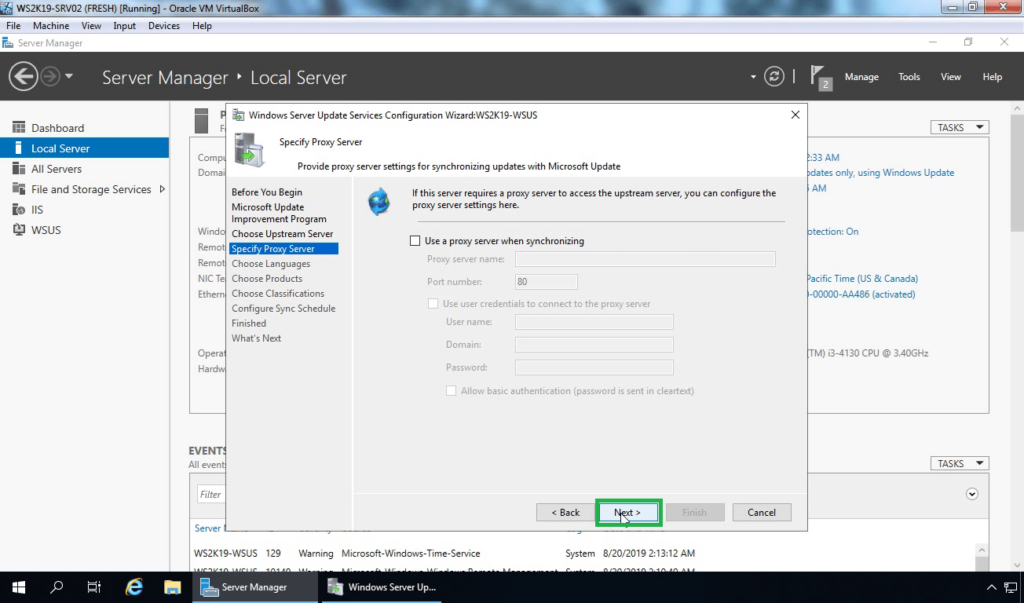The height and width of the screenshot is (603, 1024).
Task: Open Windows Update settings link
Action: pos(881,172)
